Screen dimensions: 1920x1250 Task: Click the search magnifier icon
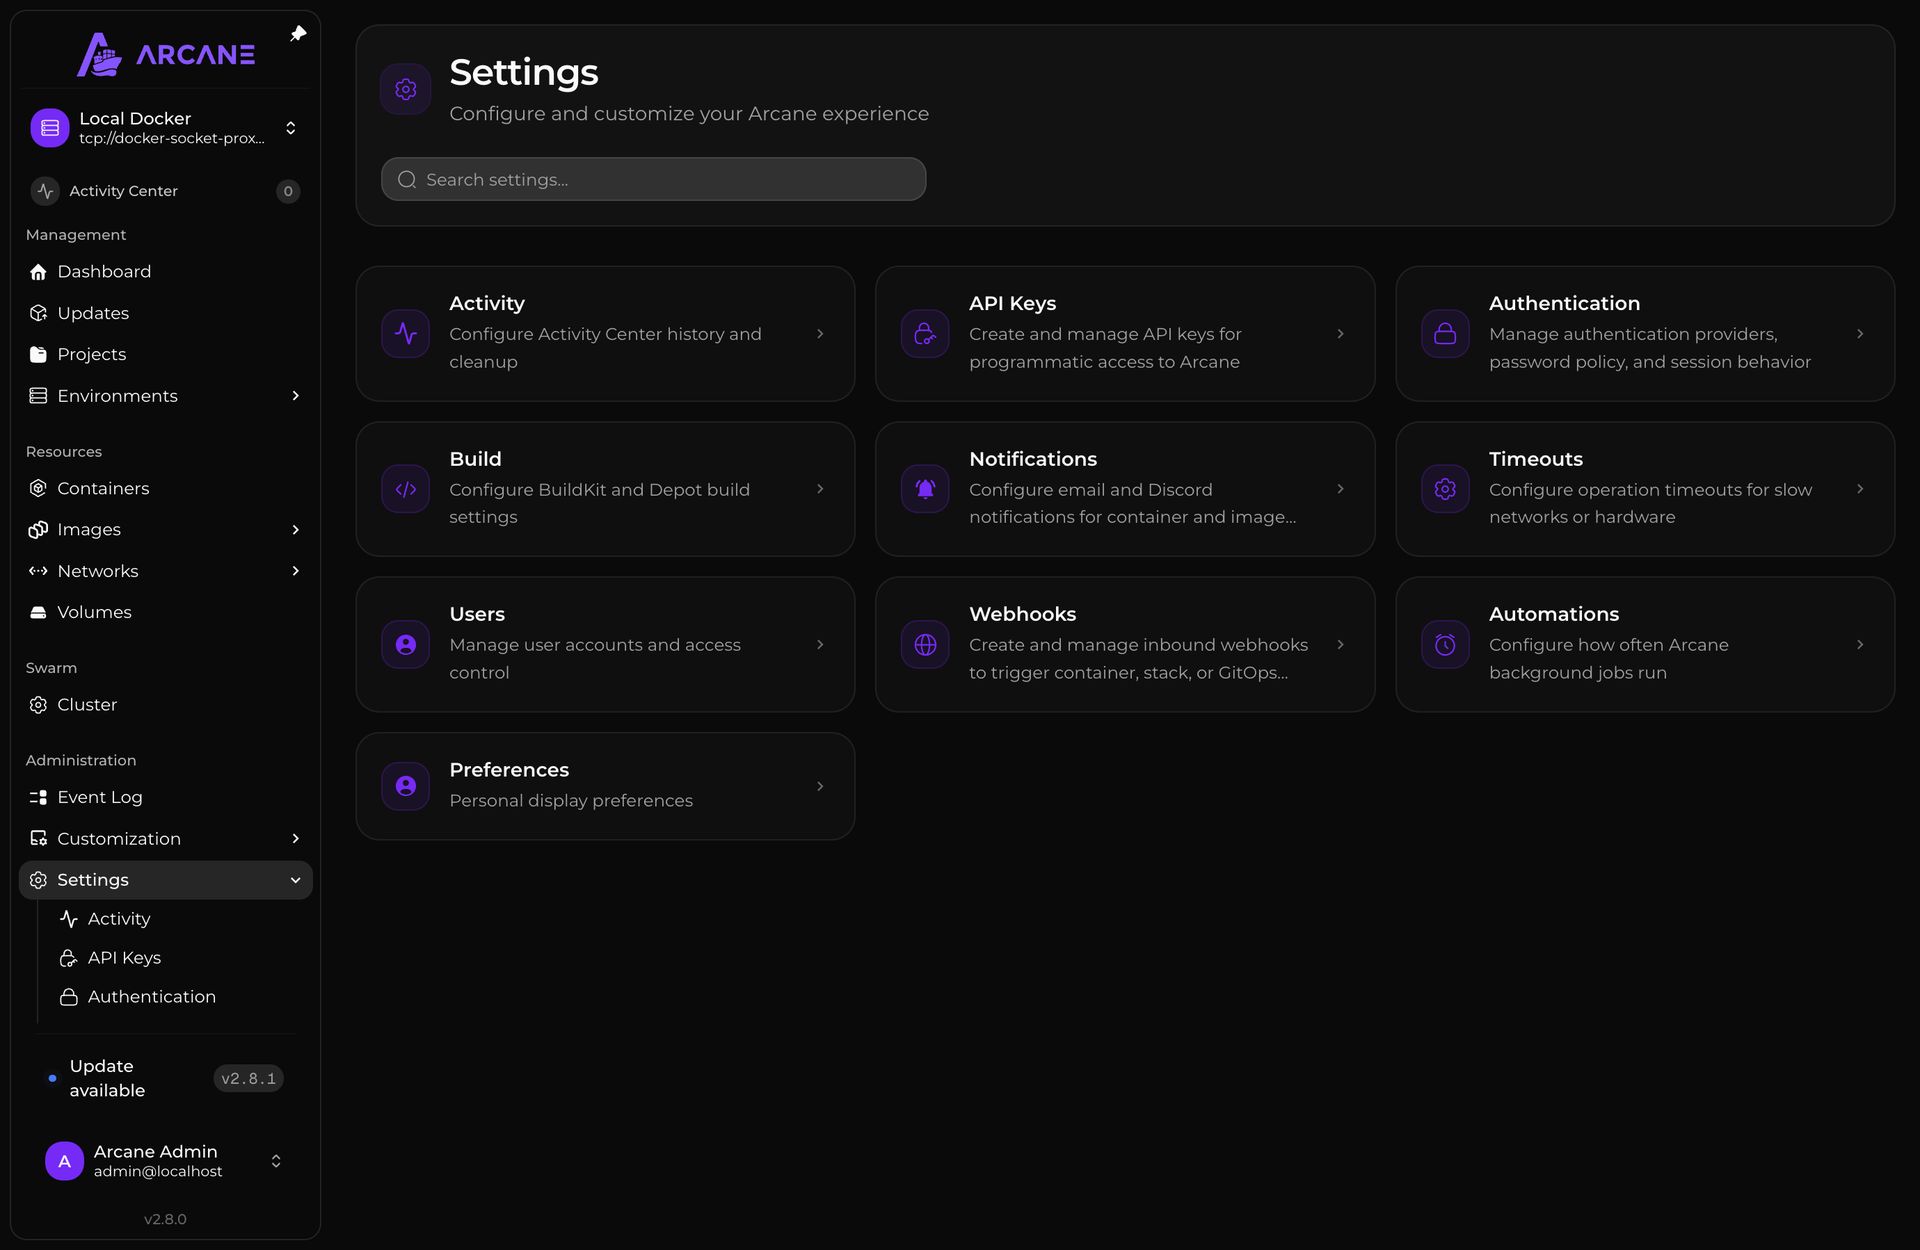pyautogui.click(x=407, y=180)
